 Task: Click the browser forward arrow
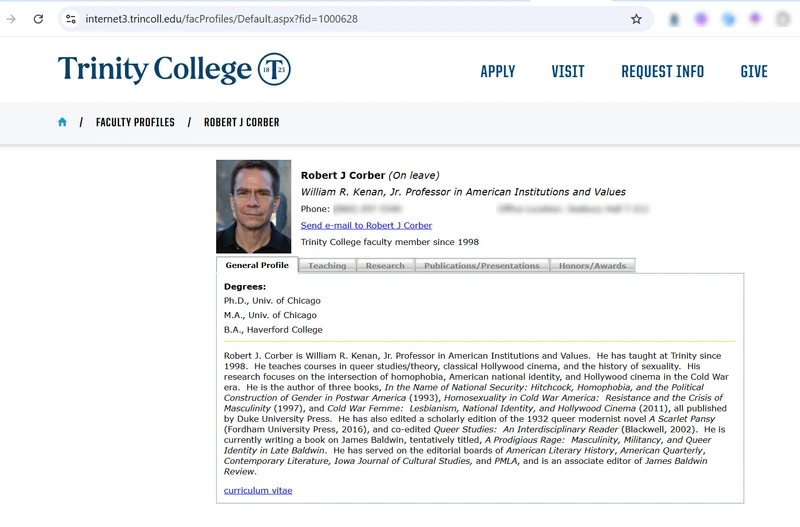11,19
